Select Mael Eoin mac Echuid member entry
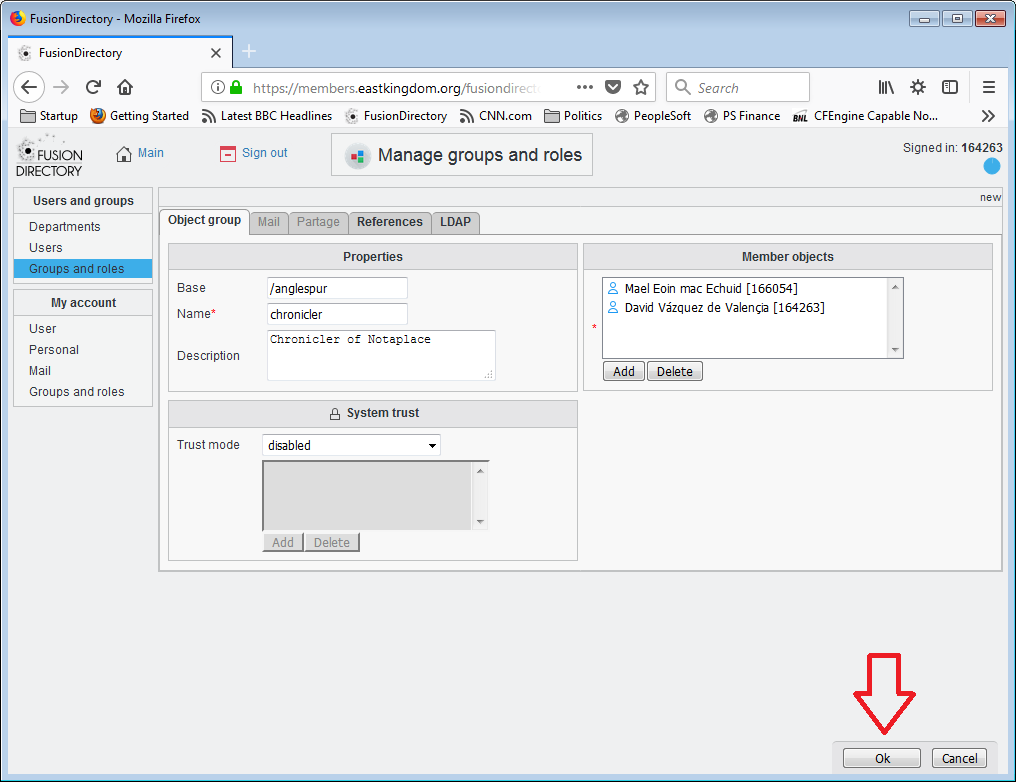This screenshot has width=1016, height=782. 711,288
